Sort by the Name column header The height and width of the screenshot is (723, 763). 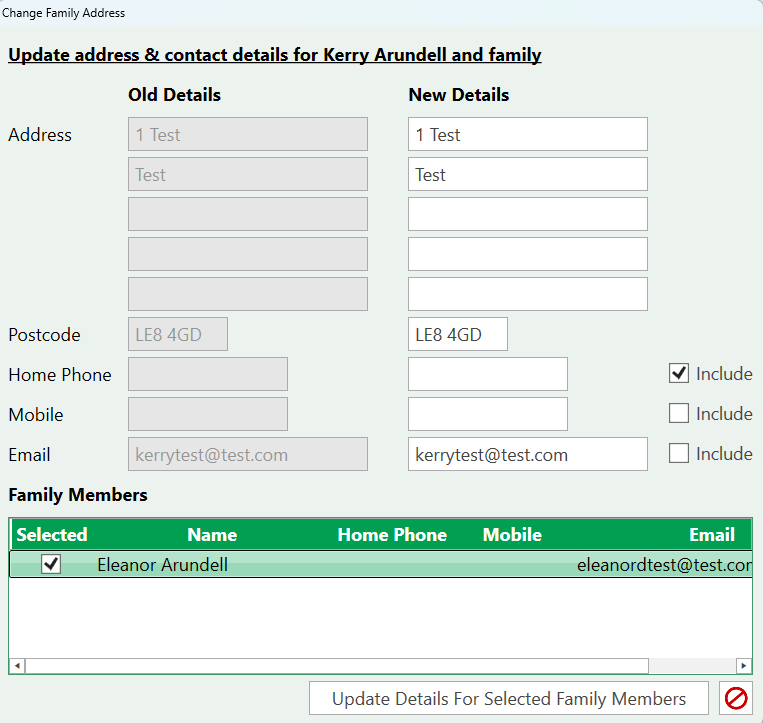(212, 535)
